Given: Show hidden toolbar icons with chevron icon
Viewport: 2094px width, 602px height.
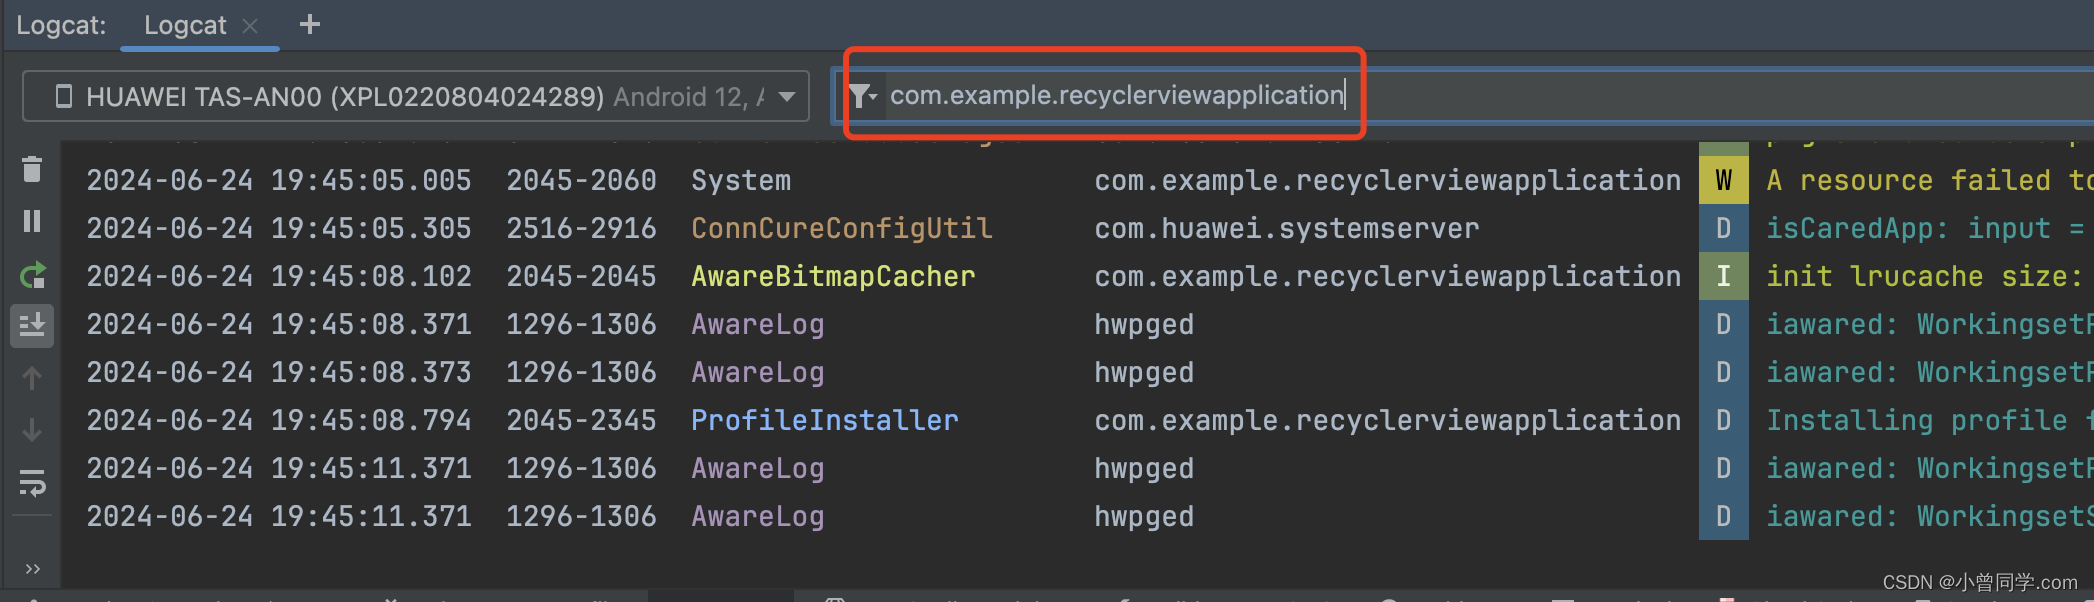Looking at the screenshot, I should 32,568.
